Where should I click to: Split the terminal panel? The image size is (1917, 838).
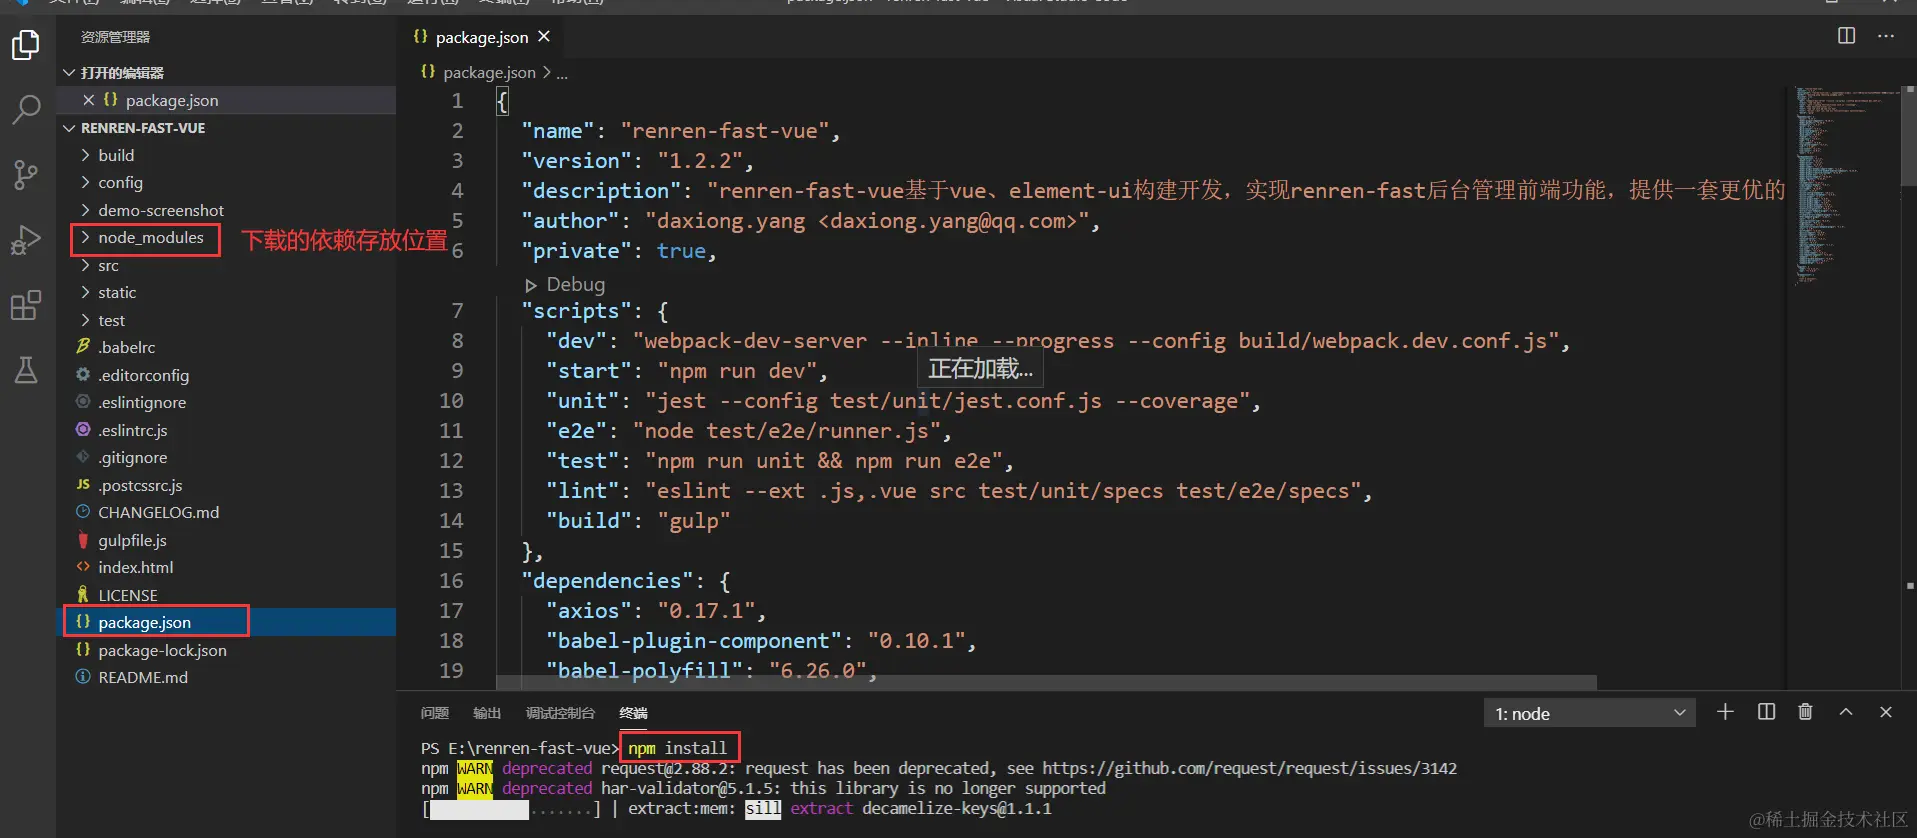click(1766, 712)
